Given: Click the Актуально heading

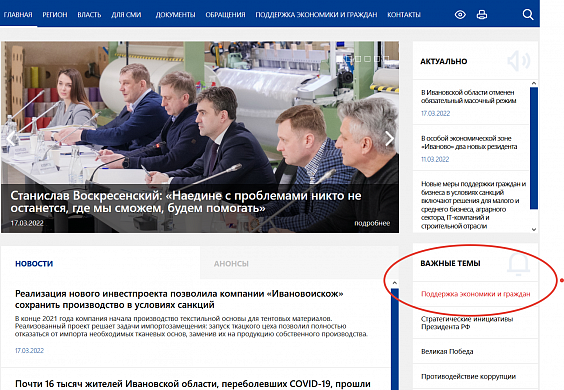Looking at the screenshot, I should pyautogui.click(x=444, y=62).
